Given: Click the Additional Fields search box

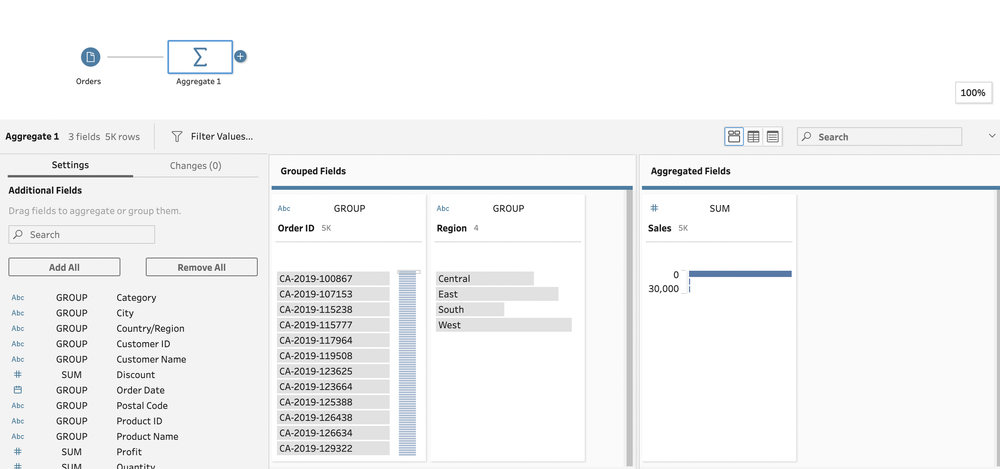Looking at the screenshot, I should (82, 235).
